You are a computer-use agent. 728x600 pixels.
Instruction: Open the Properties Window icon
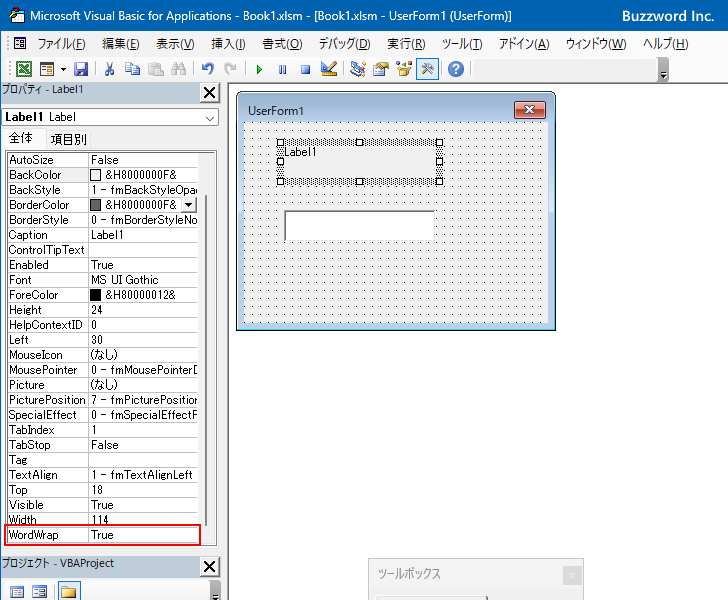pos(381,69)
